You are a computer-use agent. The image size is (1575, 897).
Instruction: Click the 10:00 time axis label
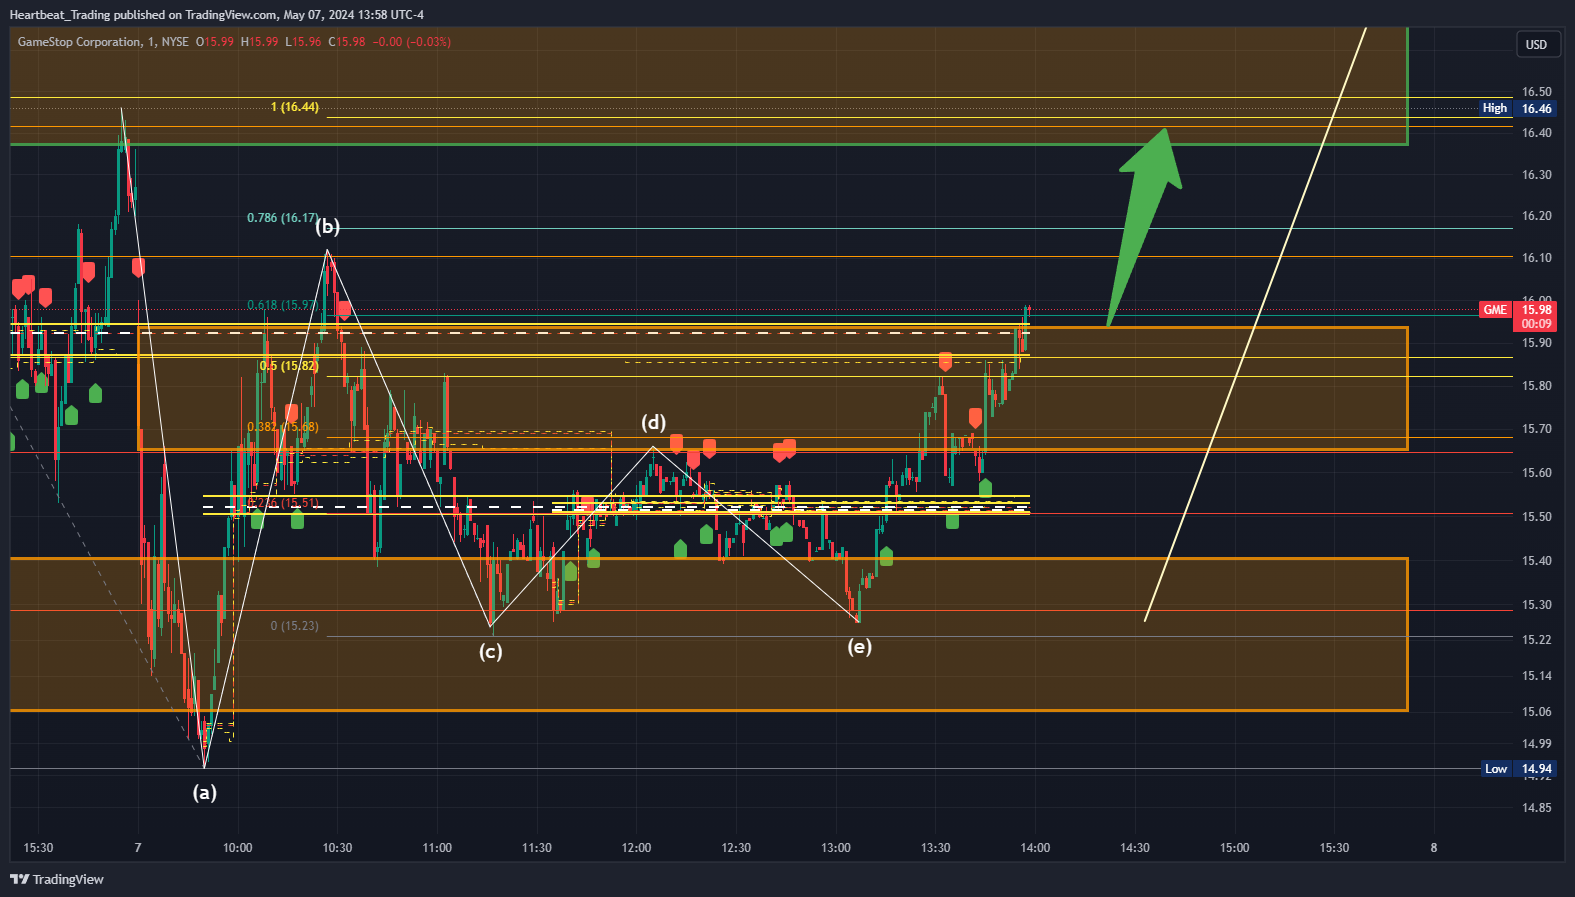[x=238, y=848]
